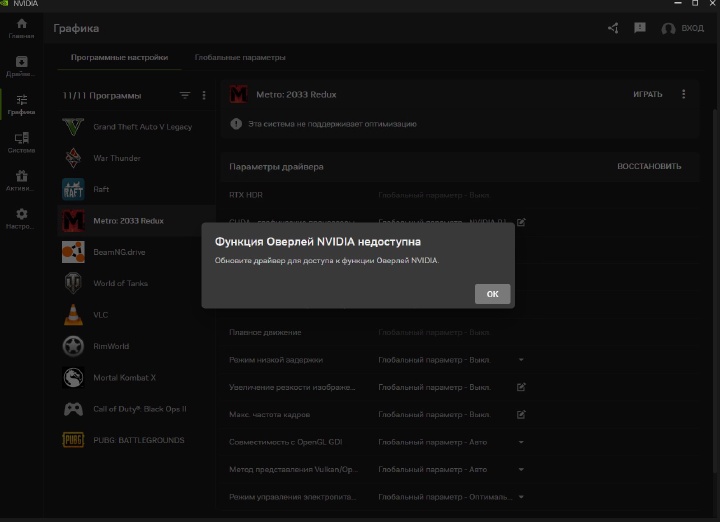Select the PUBG: BATTLEGROUNDS icon
This screenshot has width=720, height=522.
[x=73, y=440]
